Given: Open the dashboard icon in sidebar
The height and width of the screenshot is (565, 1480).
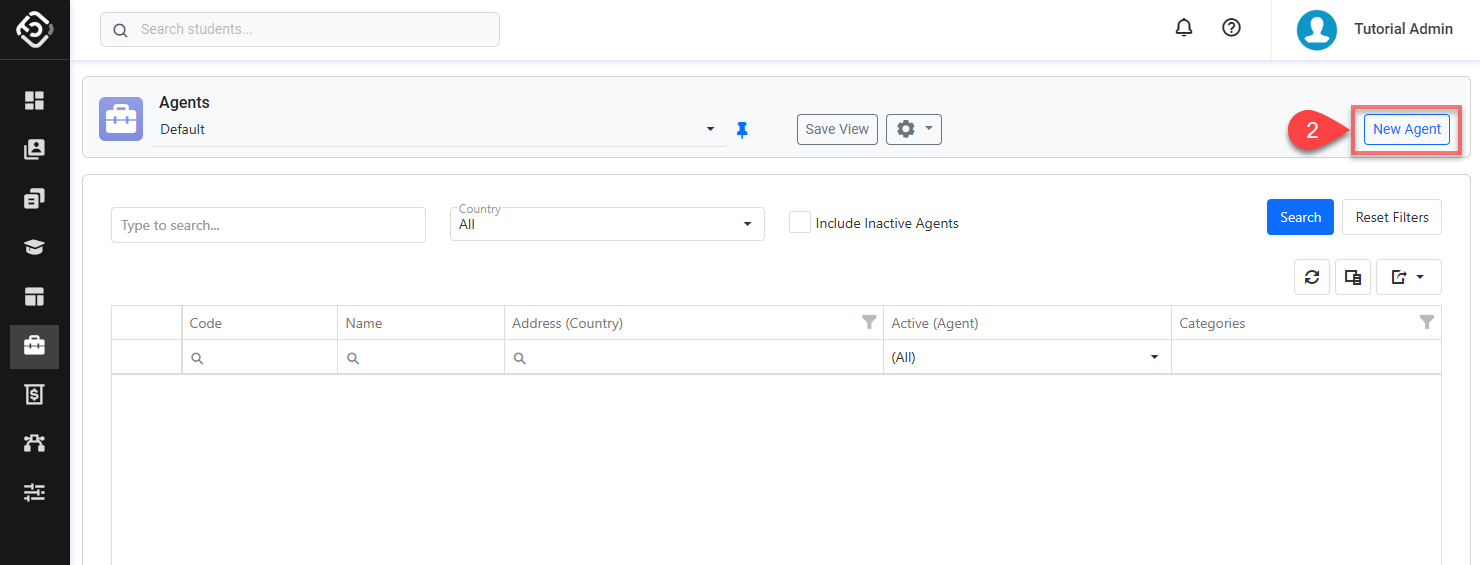Looking at the screenshot, I should point(35,100).
